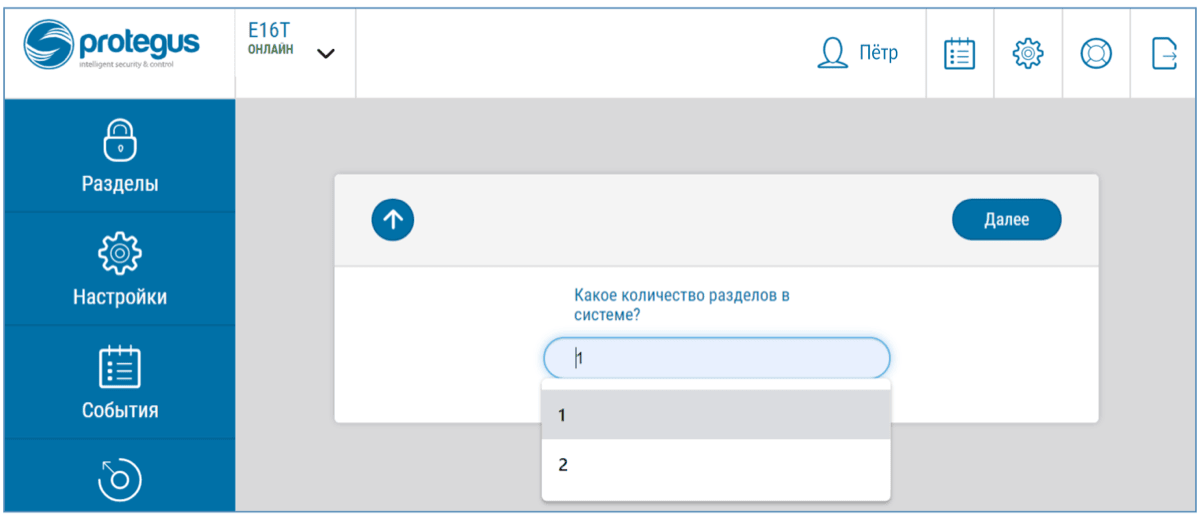Click the padlock icon in sidebar

click(x=120, y=141)
